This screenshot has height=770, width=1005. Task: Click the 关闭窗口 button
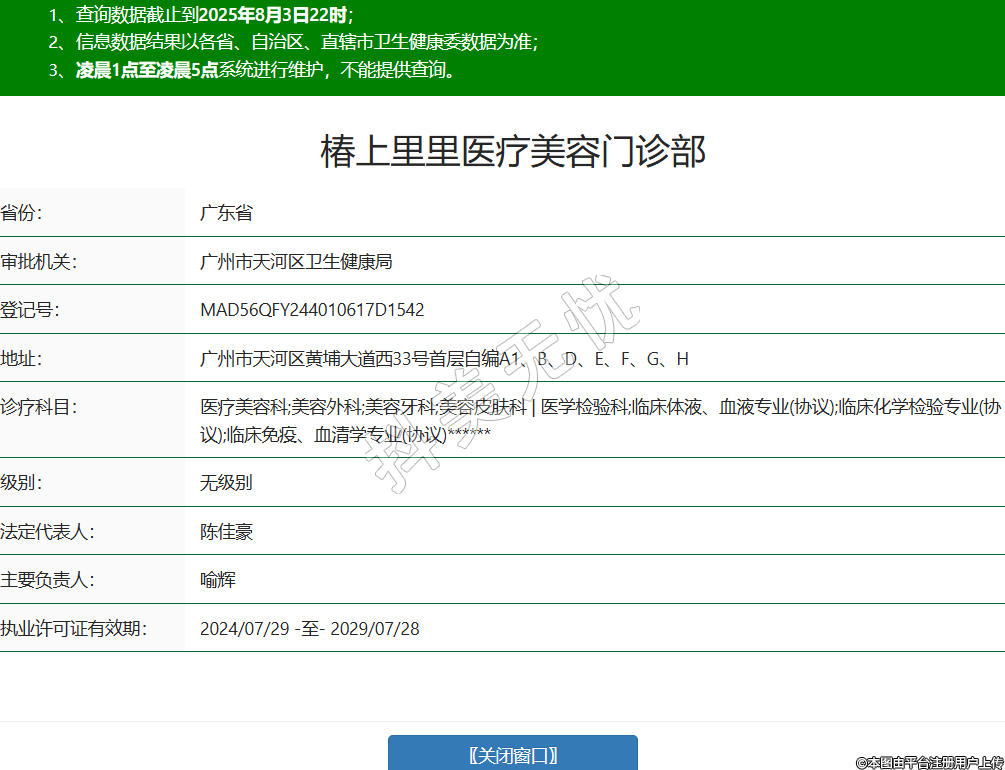pyautogui.click(x=512, y=755)
